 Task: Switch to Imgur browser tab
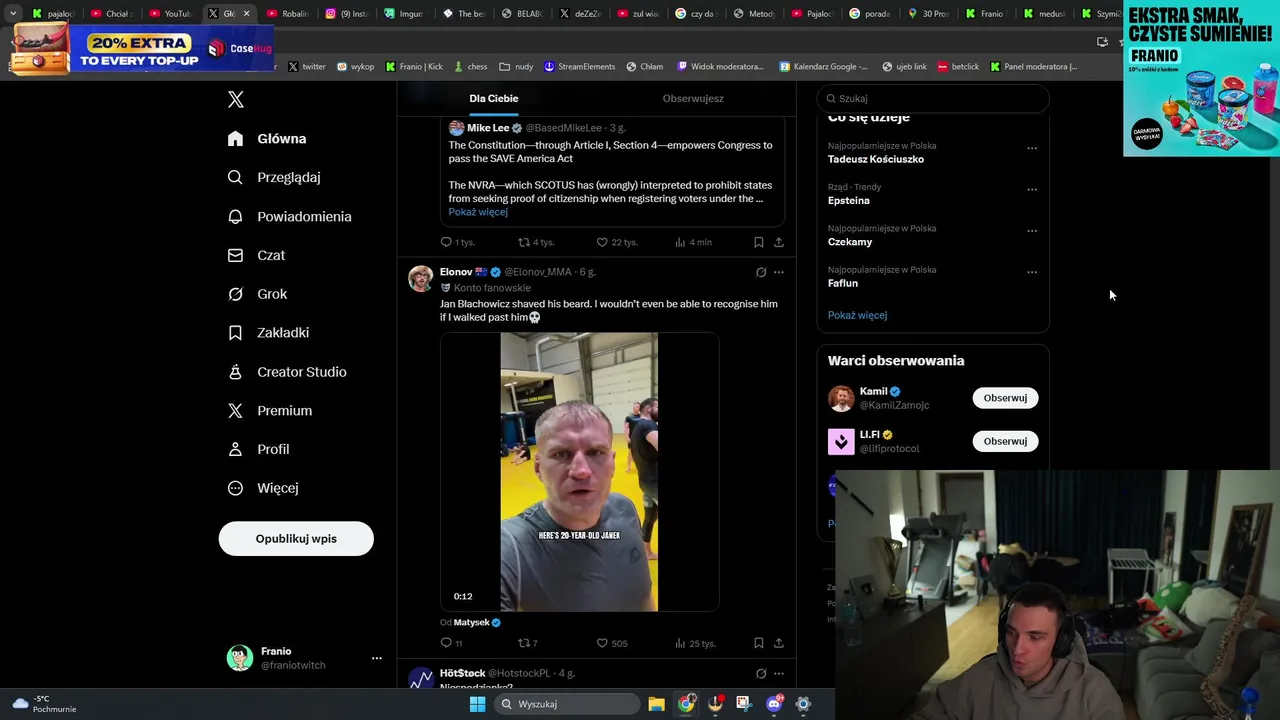click(404, 14)
